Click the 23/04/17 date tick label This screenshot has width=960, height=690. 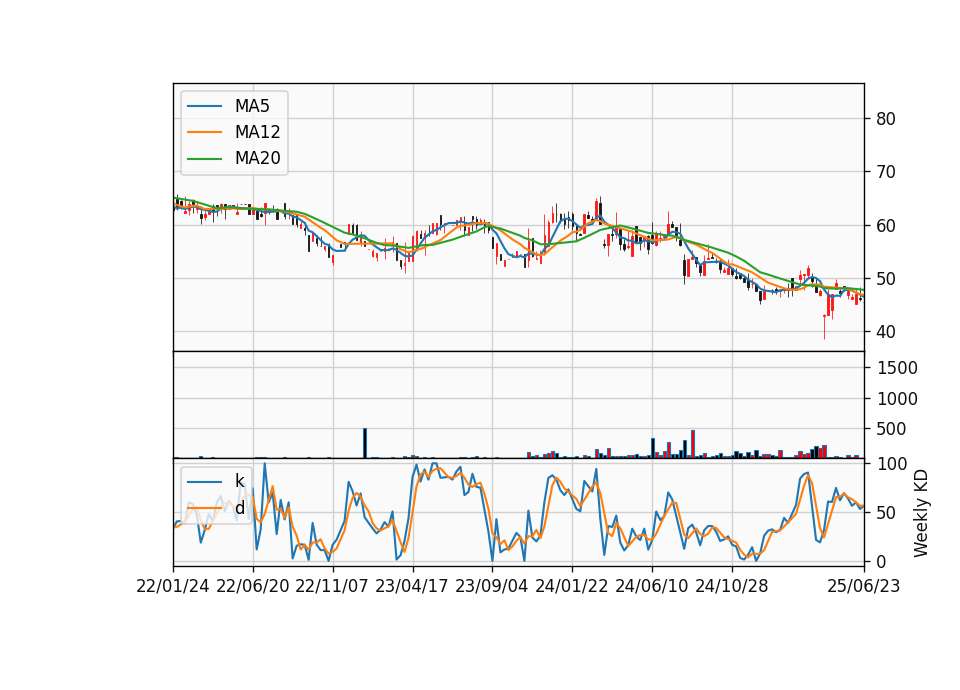point(411,586)
